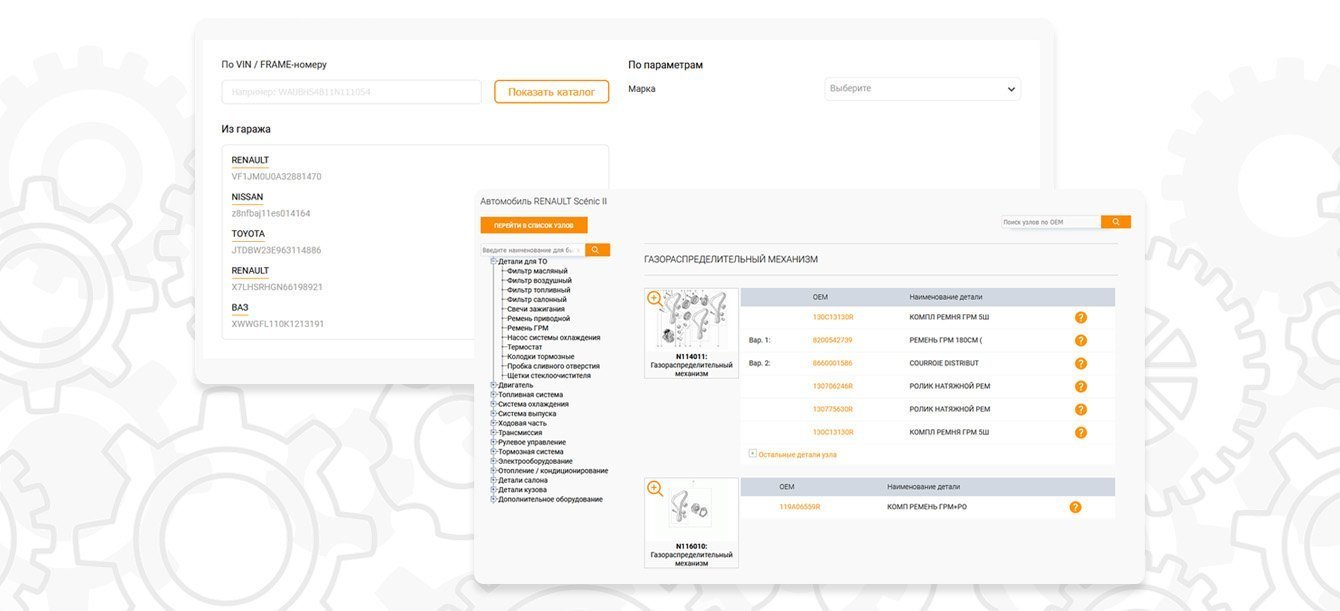The height and width of the screenshot is (611, 1340).
Task: Open help icon for КОМП РЕМЕНЬ ГРМ+РО row
Action: coord(1075,507)
